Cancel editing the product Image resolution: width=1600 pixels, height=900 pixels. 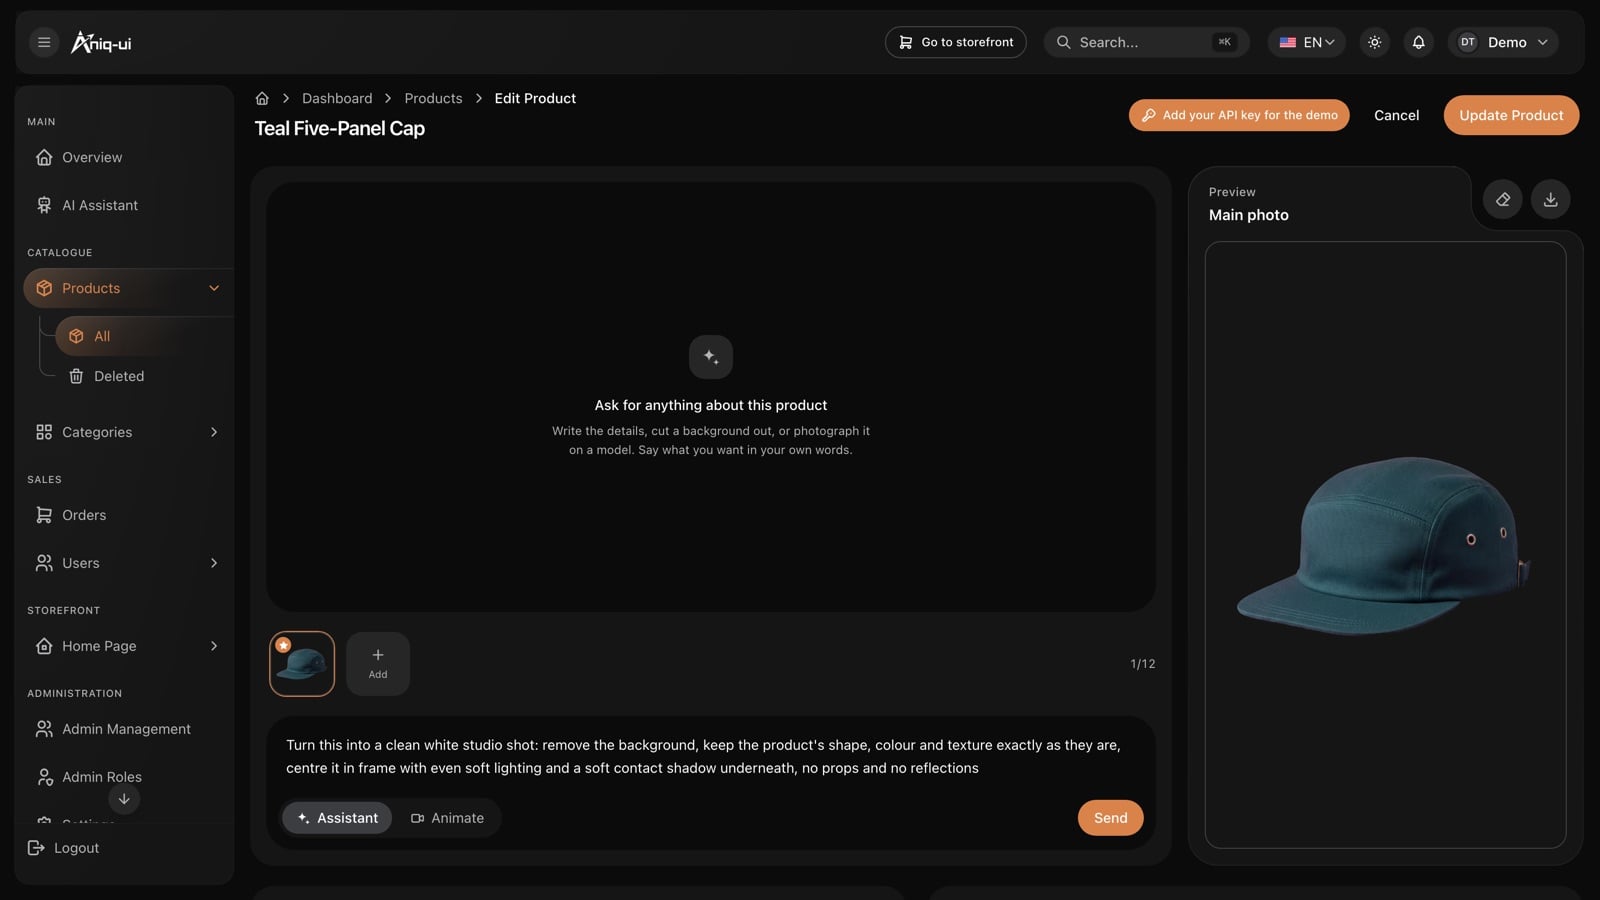pyautogui.click(x=1396, y=115)
